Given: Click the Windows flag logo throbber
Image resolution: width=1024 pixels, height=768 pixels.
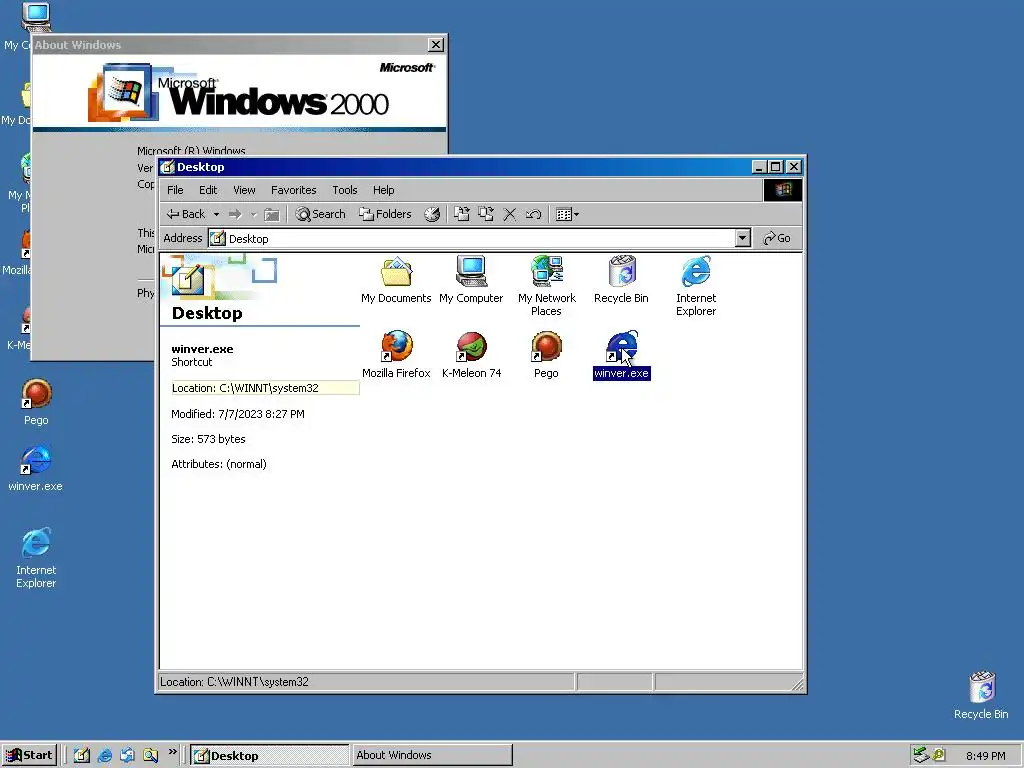Looking at the screenshot, I should click(x=782, y=190).
